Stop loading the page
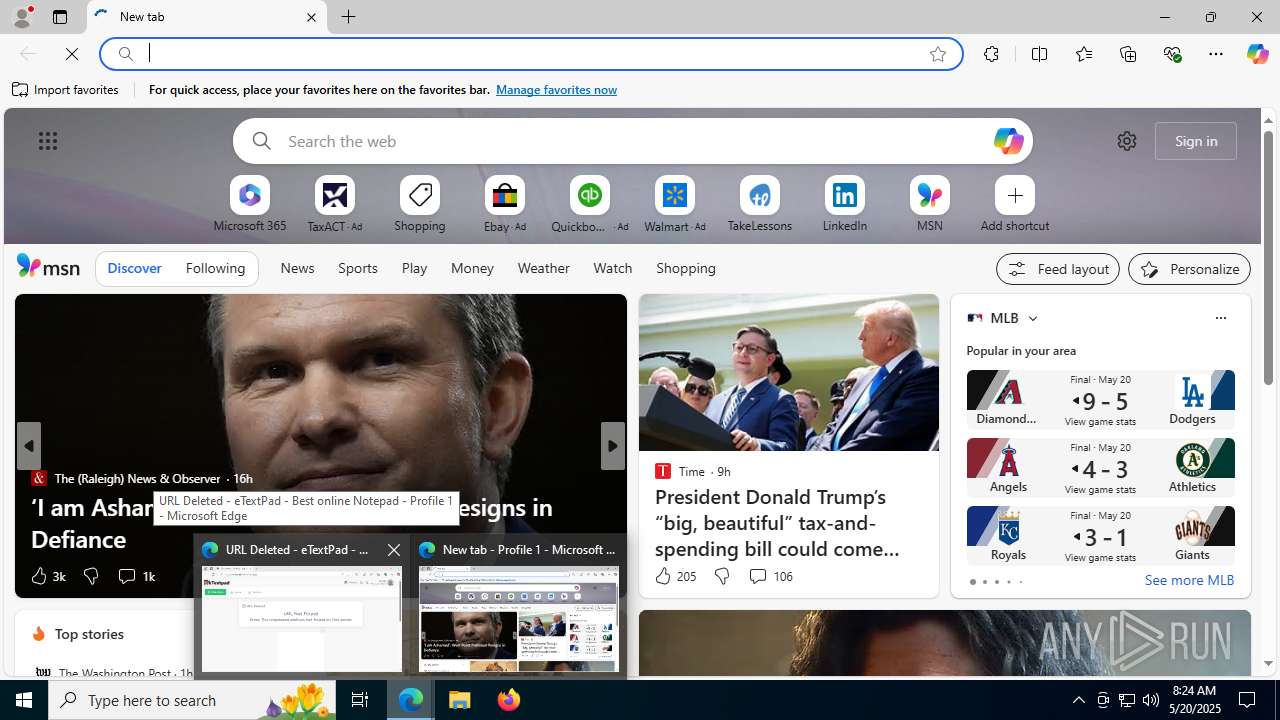This screenshot has width=1280, height=720. click(72, 54)
